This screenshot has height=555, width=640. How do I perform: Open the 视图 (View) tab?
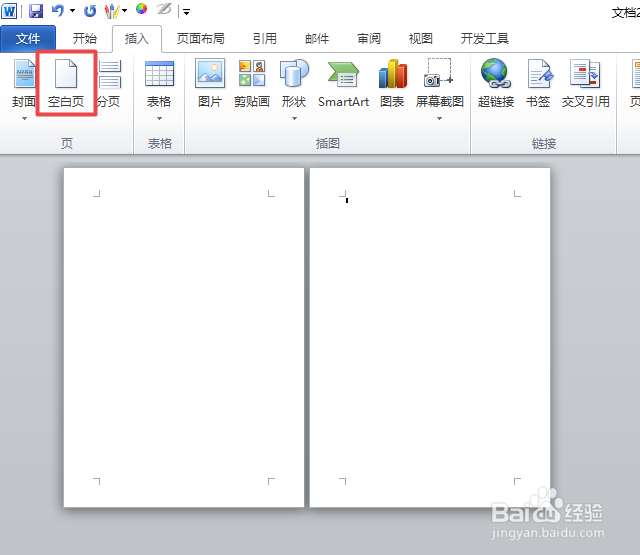420,39
